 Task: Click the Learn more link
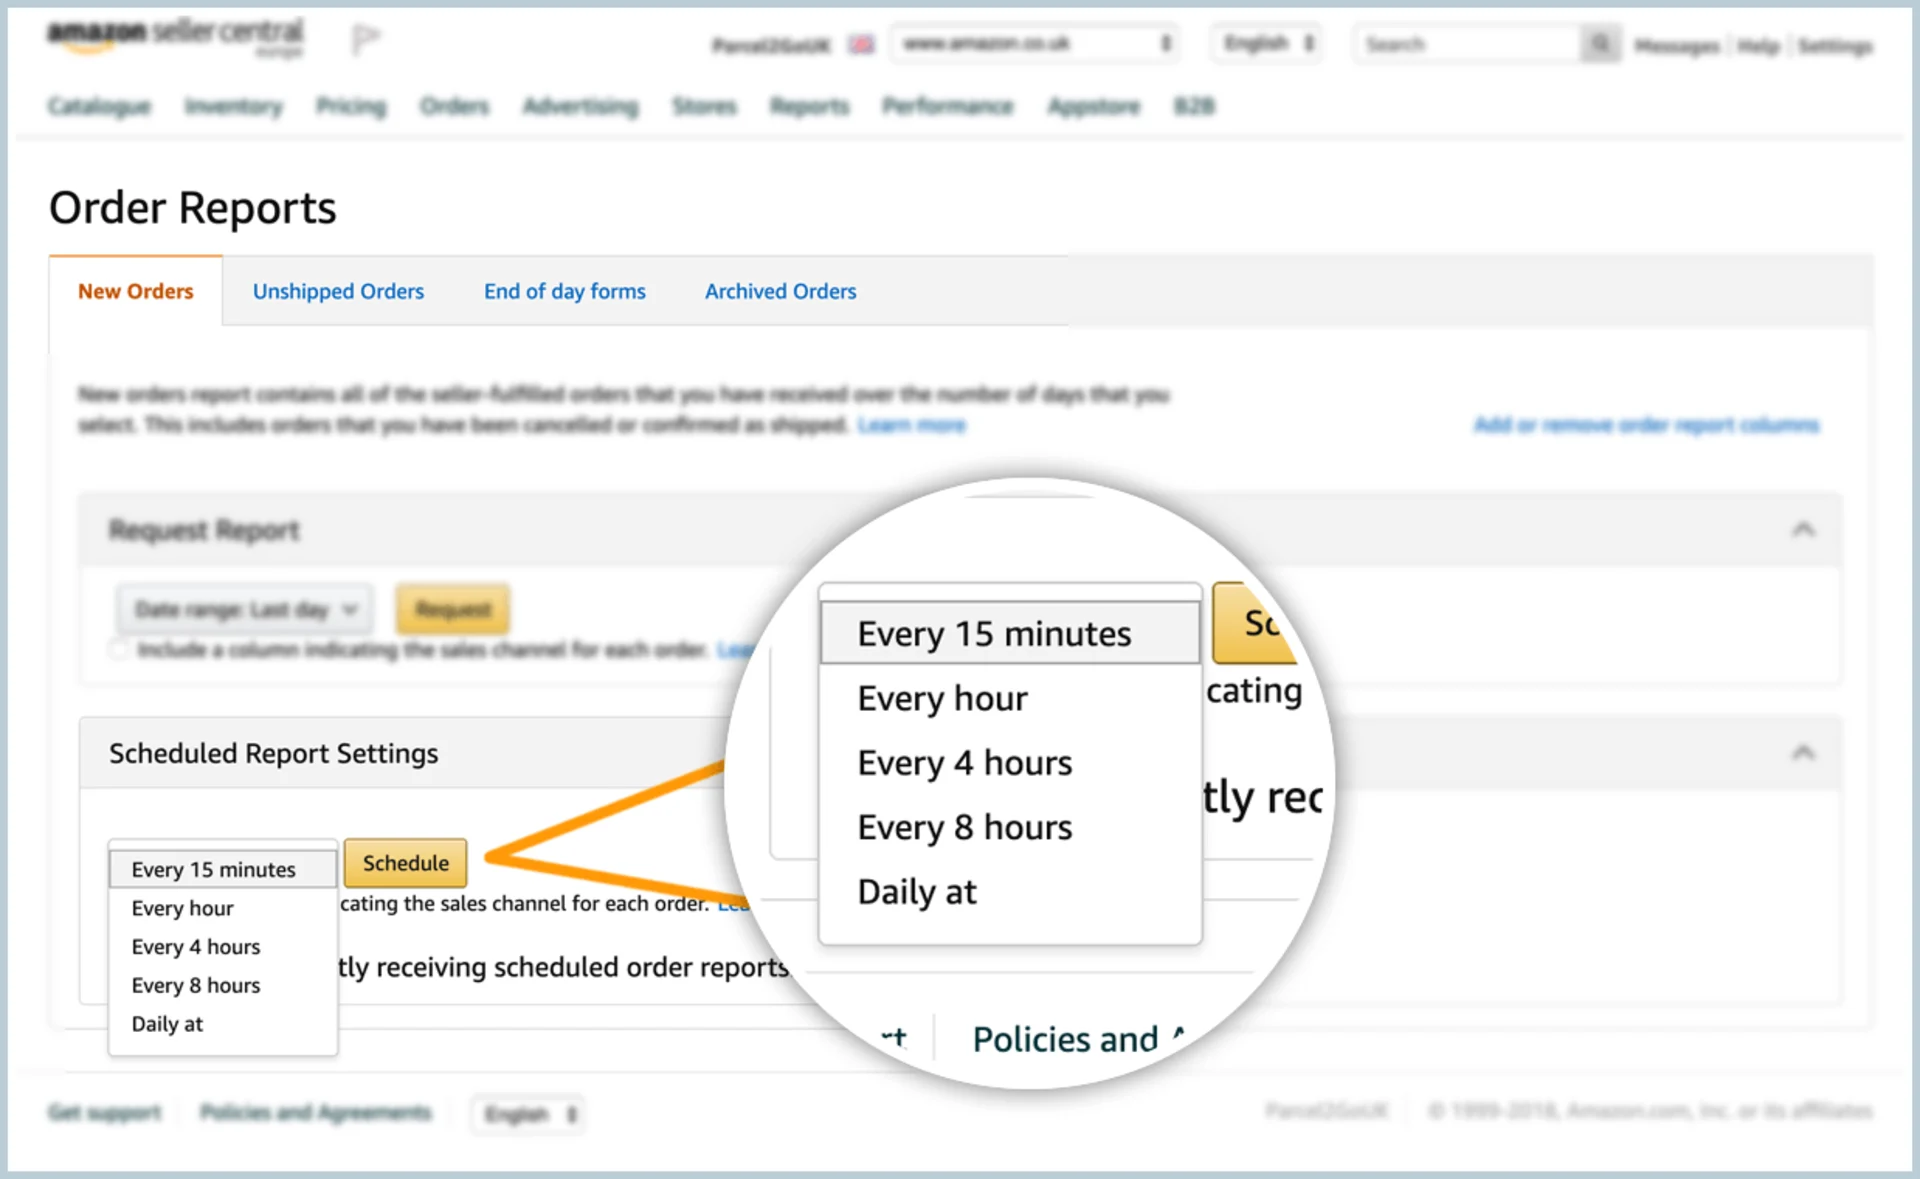(x=911, y=424)
